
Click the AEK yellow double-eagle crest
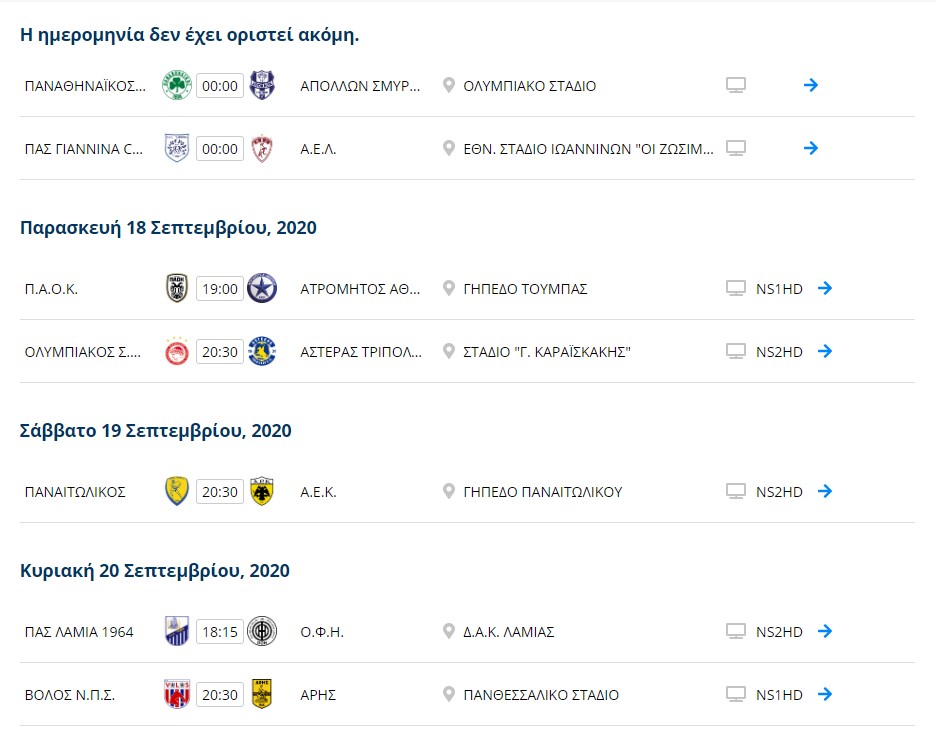tap(261, 491)
